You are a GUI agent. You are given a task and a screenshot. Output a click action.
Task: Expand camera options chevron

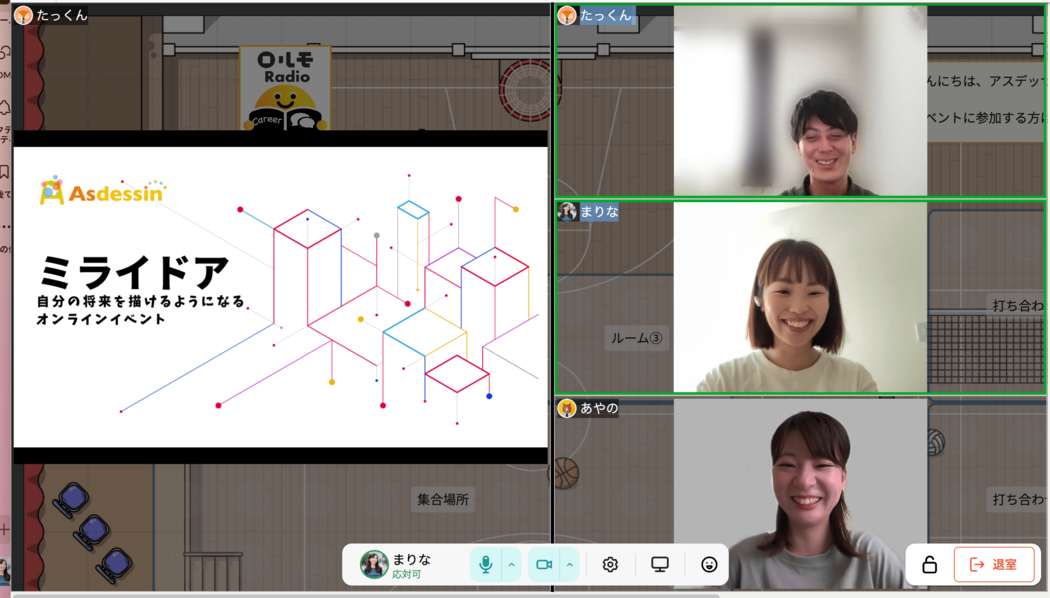570,565
